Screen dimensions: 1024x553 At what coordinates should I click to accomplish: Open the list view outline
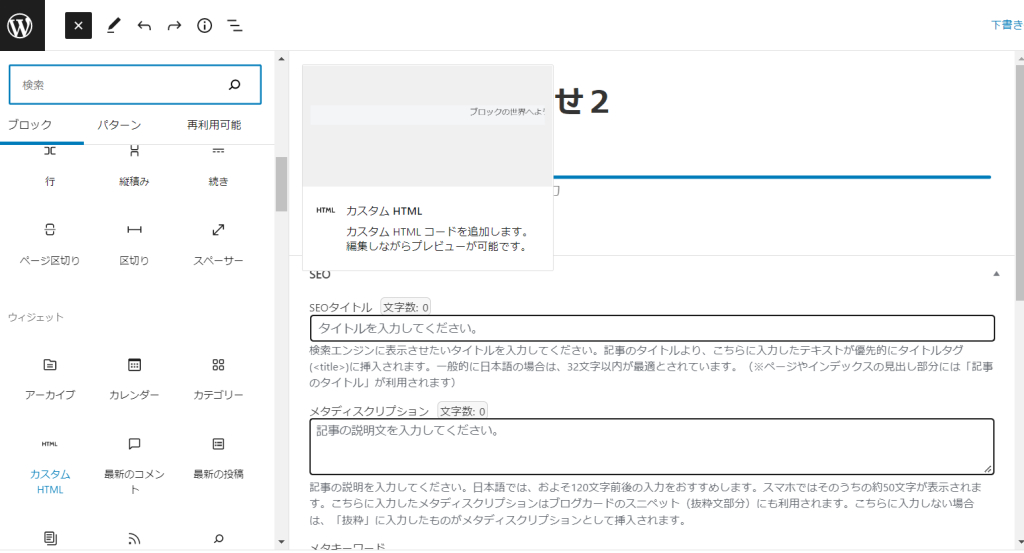pos(234,25)
